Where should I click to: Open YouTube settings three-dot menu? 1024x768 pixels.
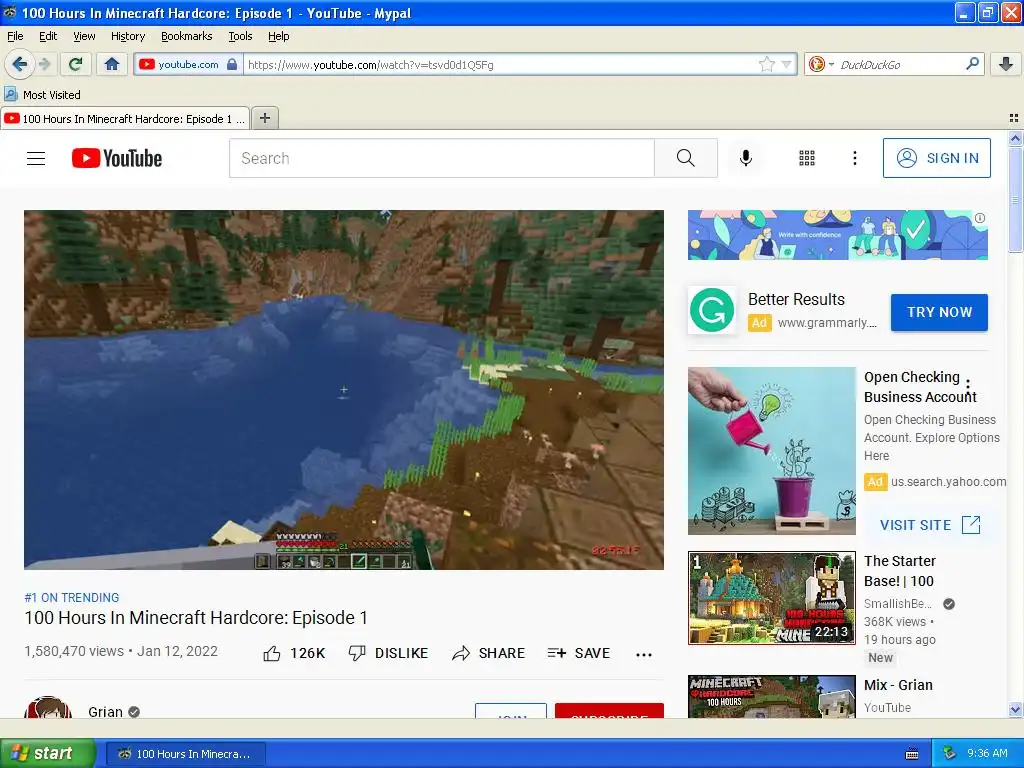point(854,158)
